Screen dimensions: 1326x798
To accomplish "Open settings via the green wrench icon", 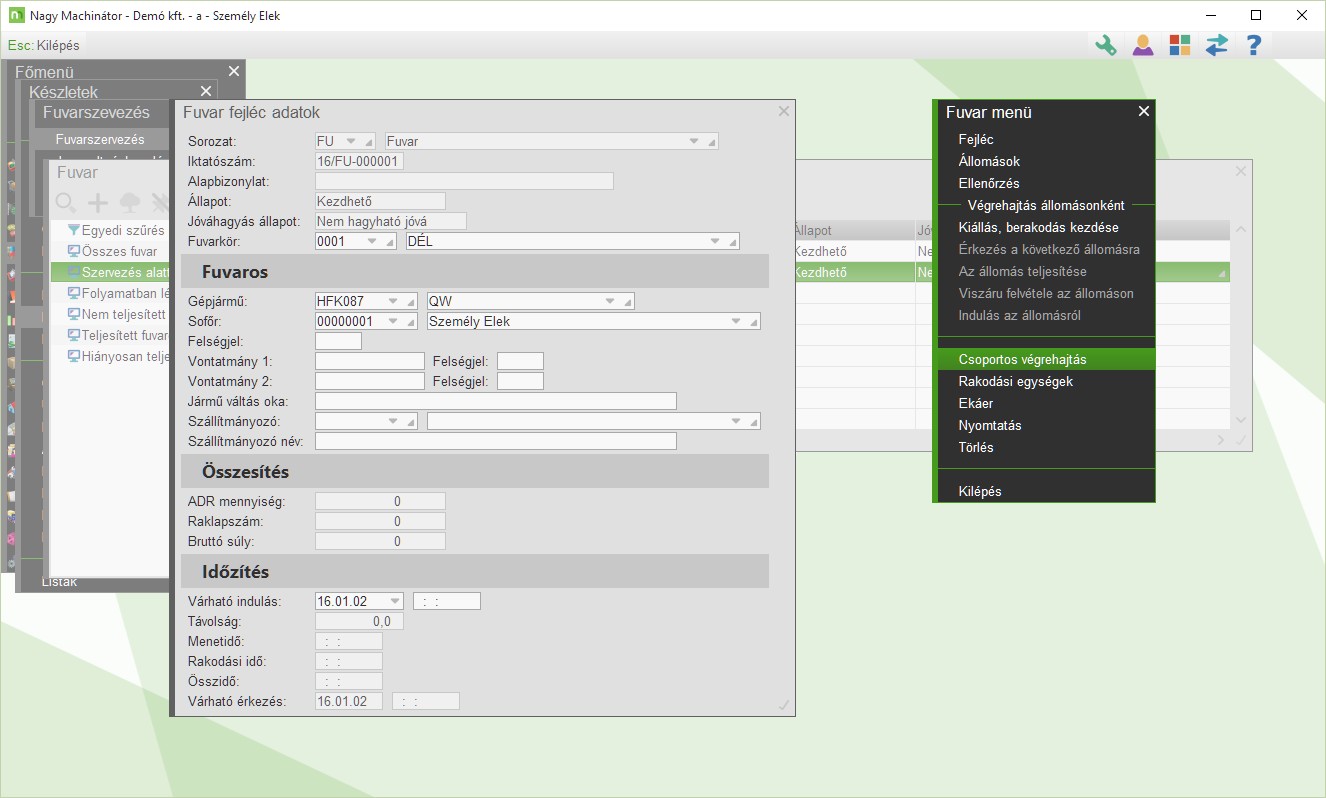I will (x=1105, y=45).
